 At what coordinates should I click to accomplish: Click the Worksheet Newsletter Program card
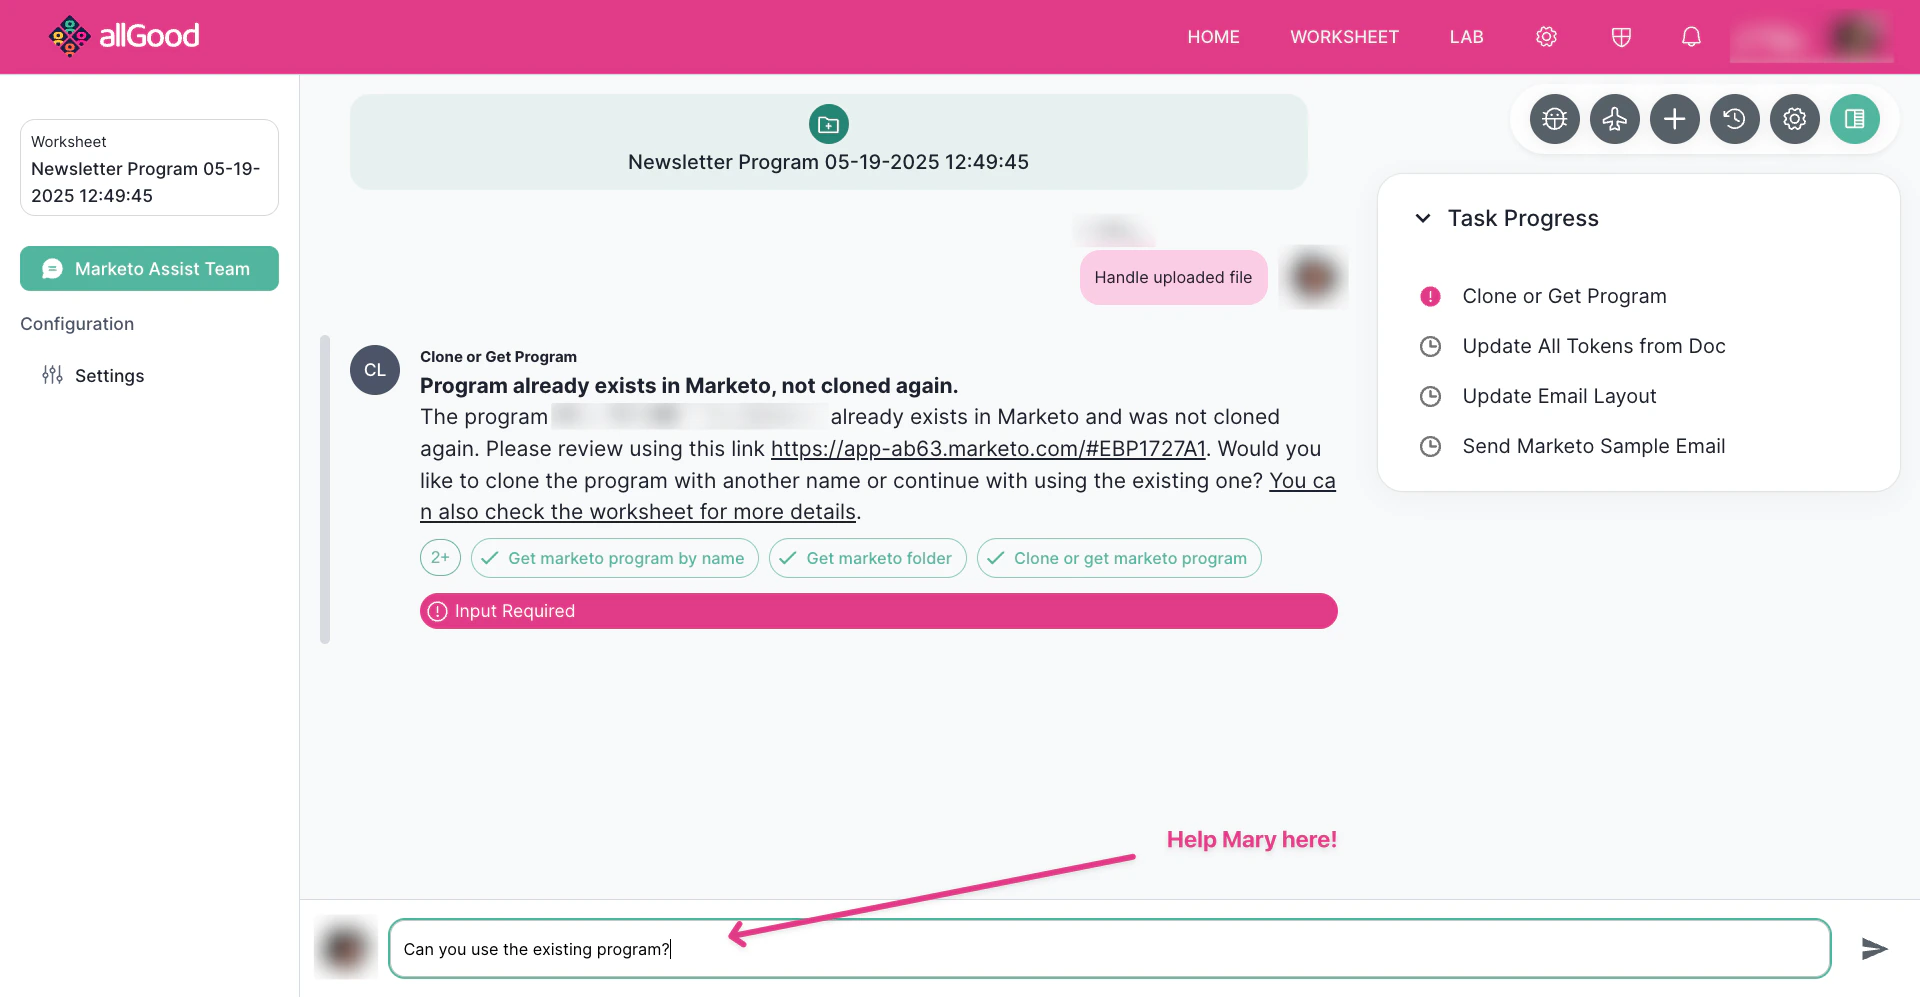point(149,167)
